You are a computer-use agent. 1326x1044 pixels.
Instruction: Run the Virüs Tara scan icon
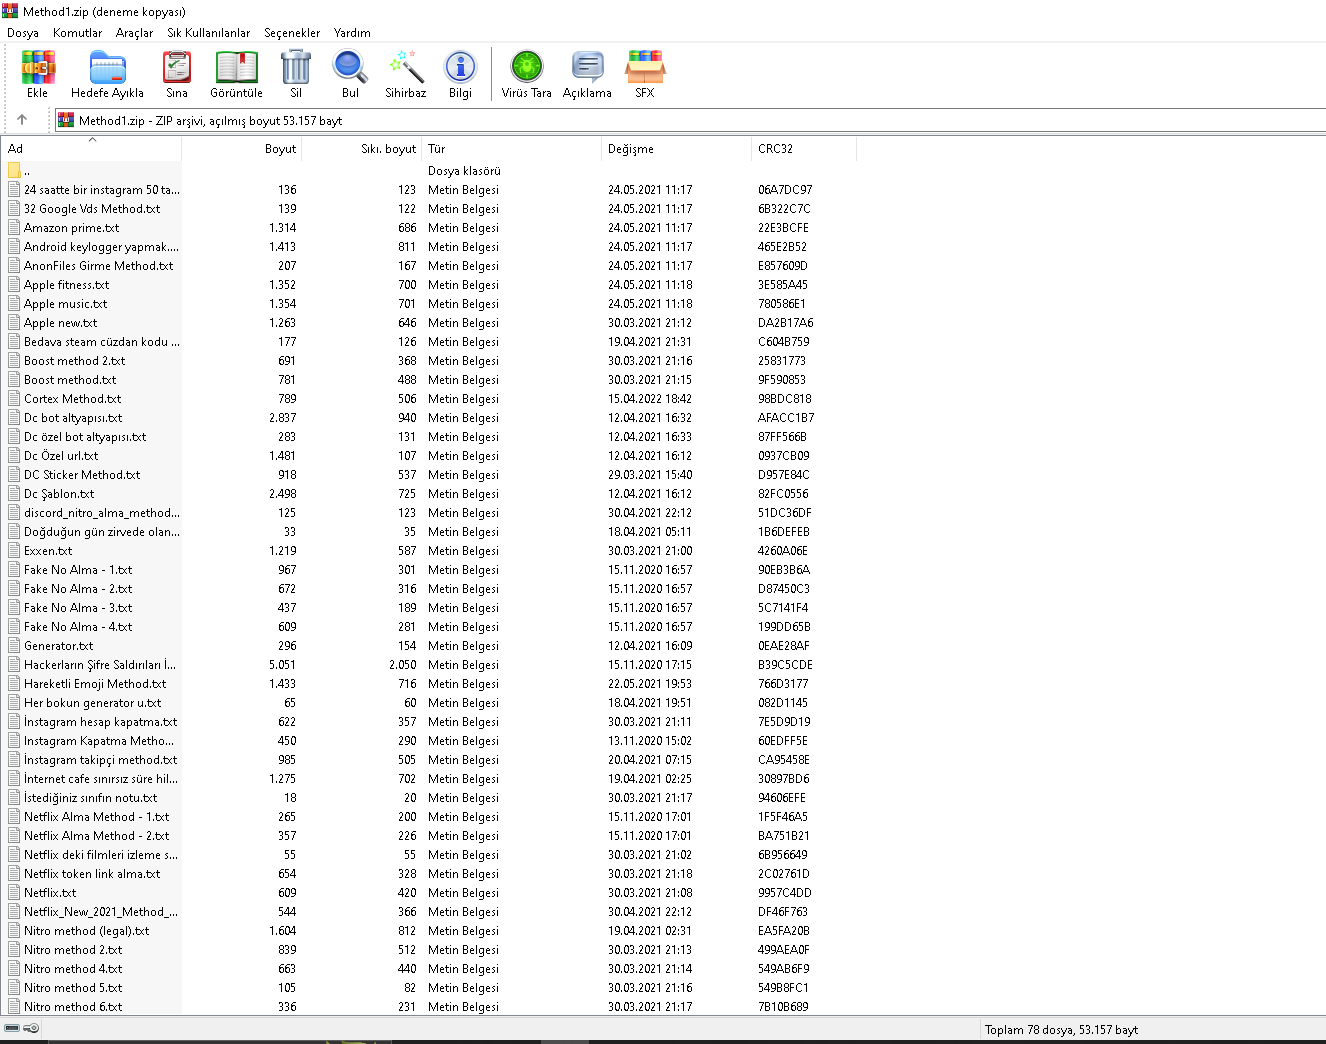[527, 68]
